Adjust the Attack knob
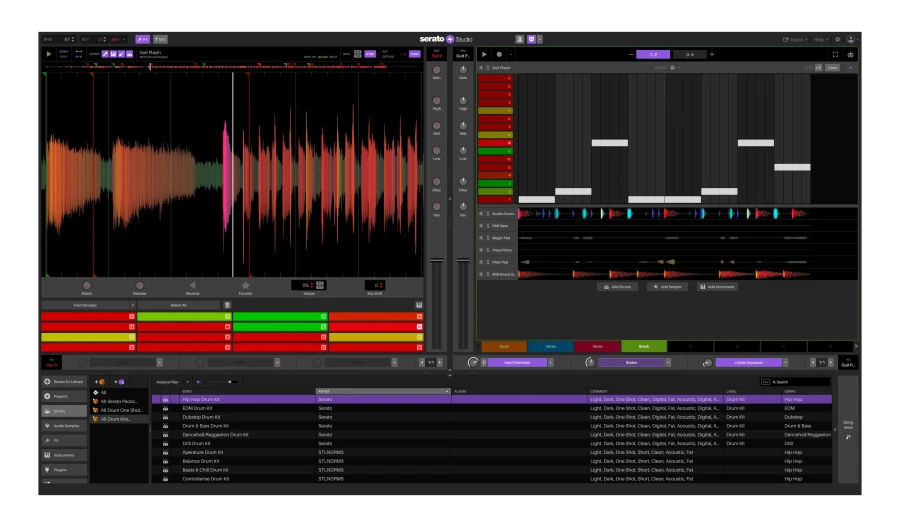 click(87, 285)
